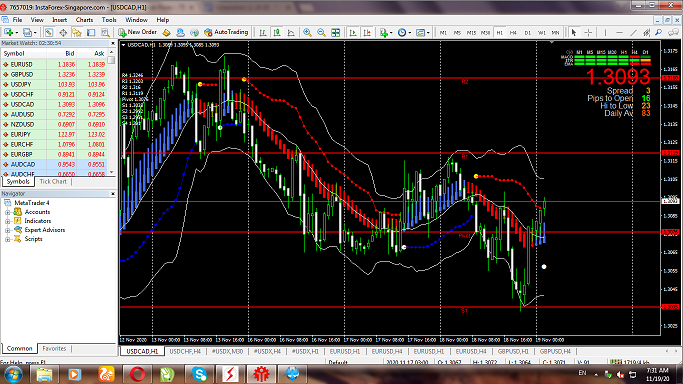Toggle the Terminal panel icon
This screenshot has height=384, width=683.
pyautogui.click(x=91, y=32)
